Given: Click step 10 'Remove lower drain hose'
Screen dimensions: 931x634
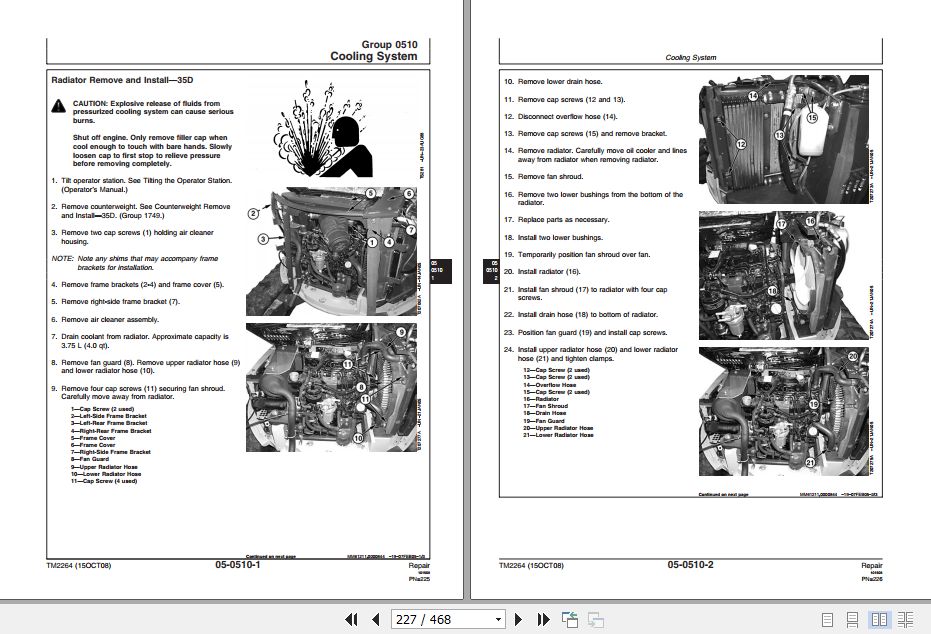Looking at the screenshot, I should click(553, 82).
